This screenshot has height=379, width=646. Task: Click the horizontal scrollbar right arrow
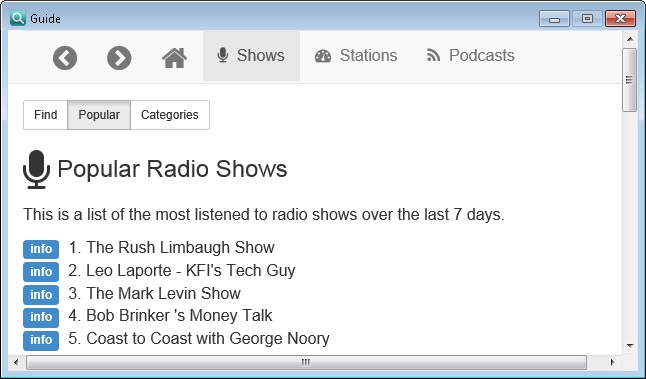(613, 363)
